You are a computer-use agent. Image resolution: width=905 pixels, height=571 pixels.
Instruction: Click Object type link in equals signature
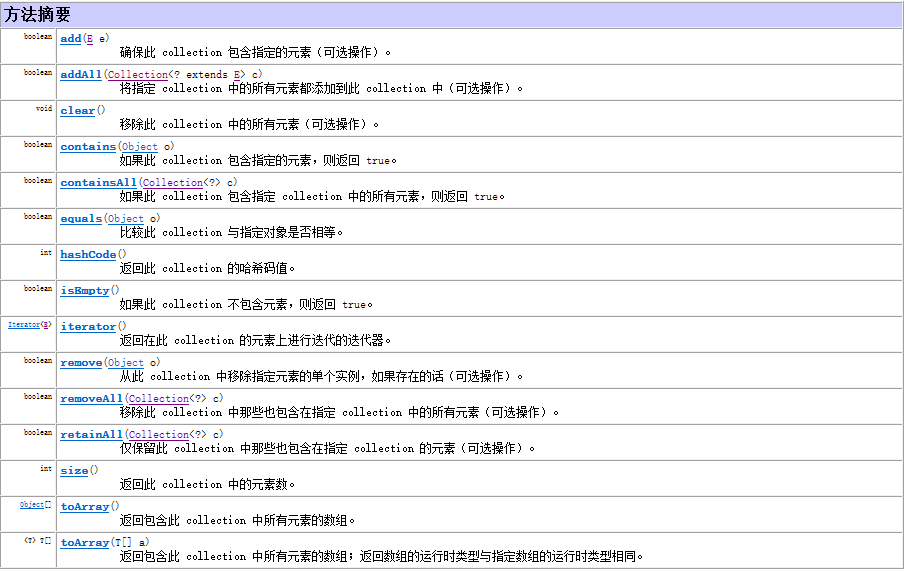click(x=125, y=218)
